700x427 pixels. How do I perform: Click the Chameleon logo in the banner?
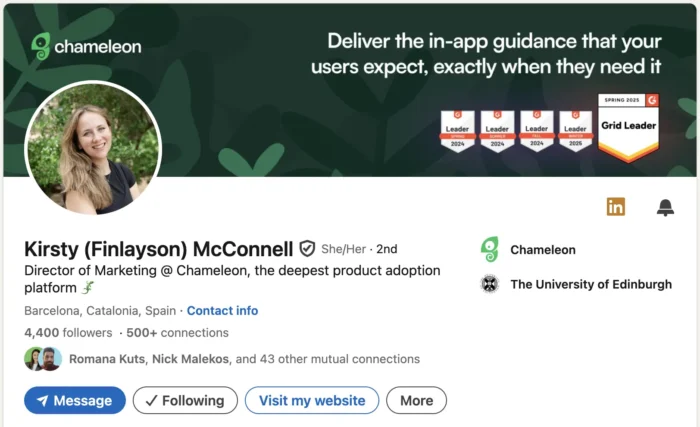tap(86, 46)
